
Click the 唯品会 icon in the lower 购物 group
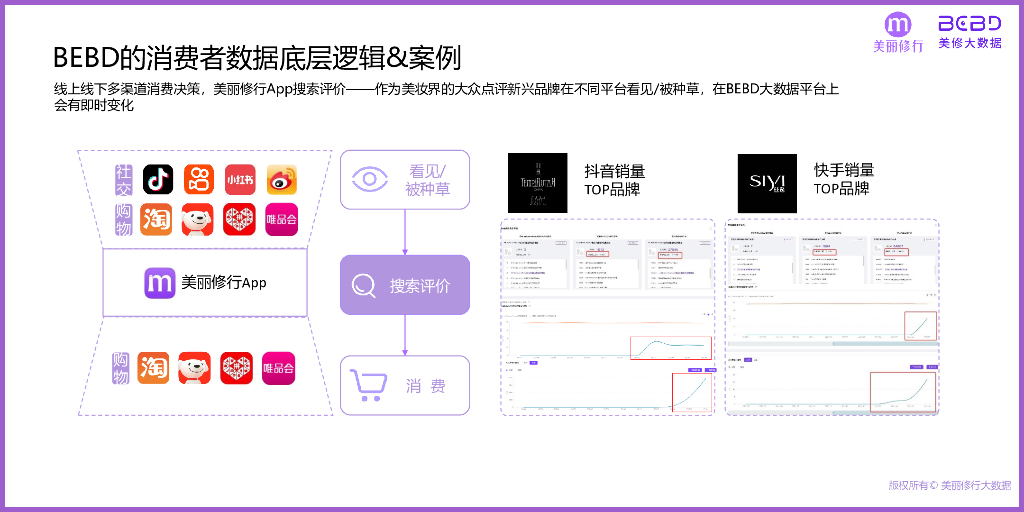[279, 368]
